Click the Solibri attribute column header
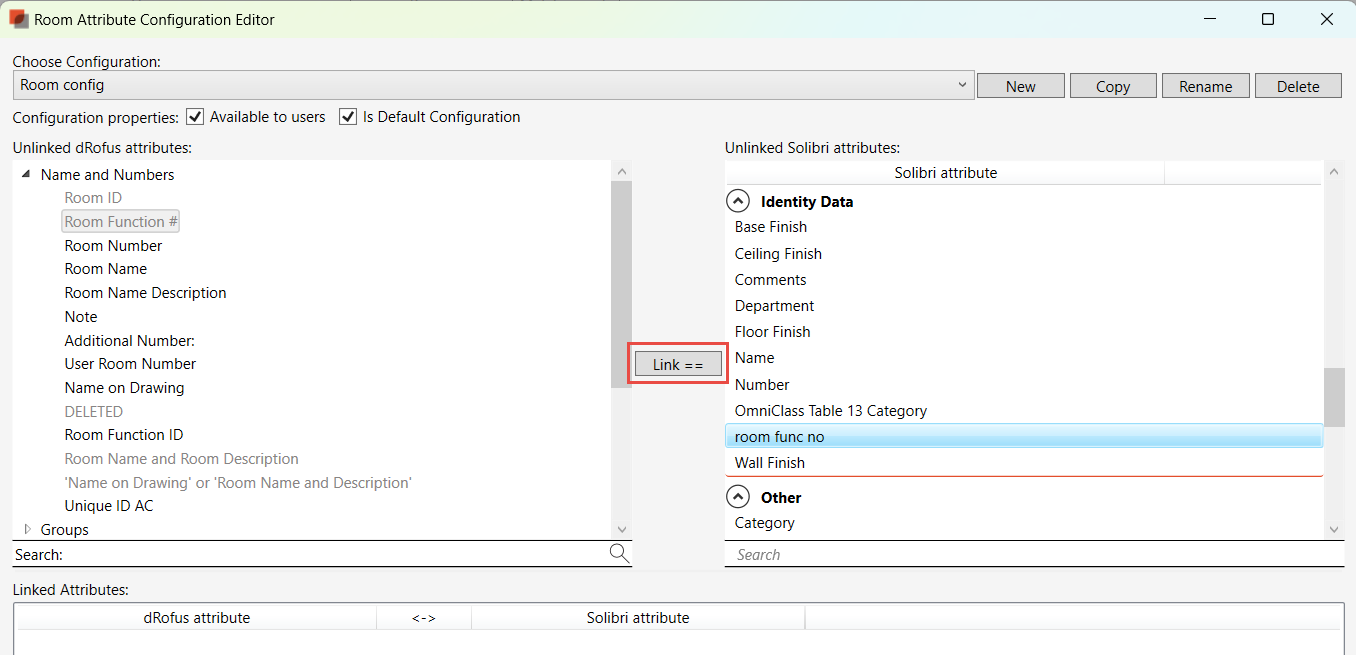Image resolution: width=1356 pixels, height=655 pixels. 945,173
